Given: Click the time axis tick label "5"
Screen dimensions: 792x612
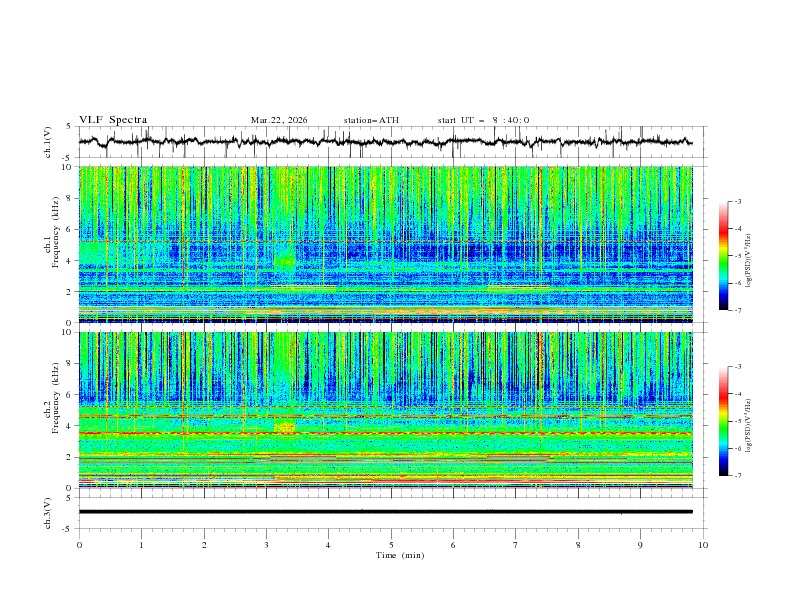Looking at the screenshot, I should pyautogui.click(x=391, y=545).
